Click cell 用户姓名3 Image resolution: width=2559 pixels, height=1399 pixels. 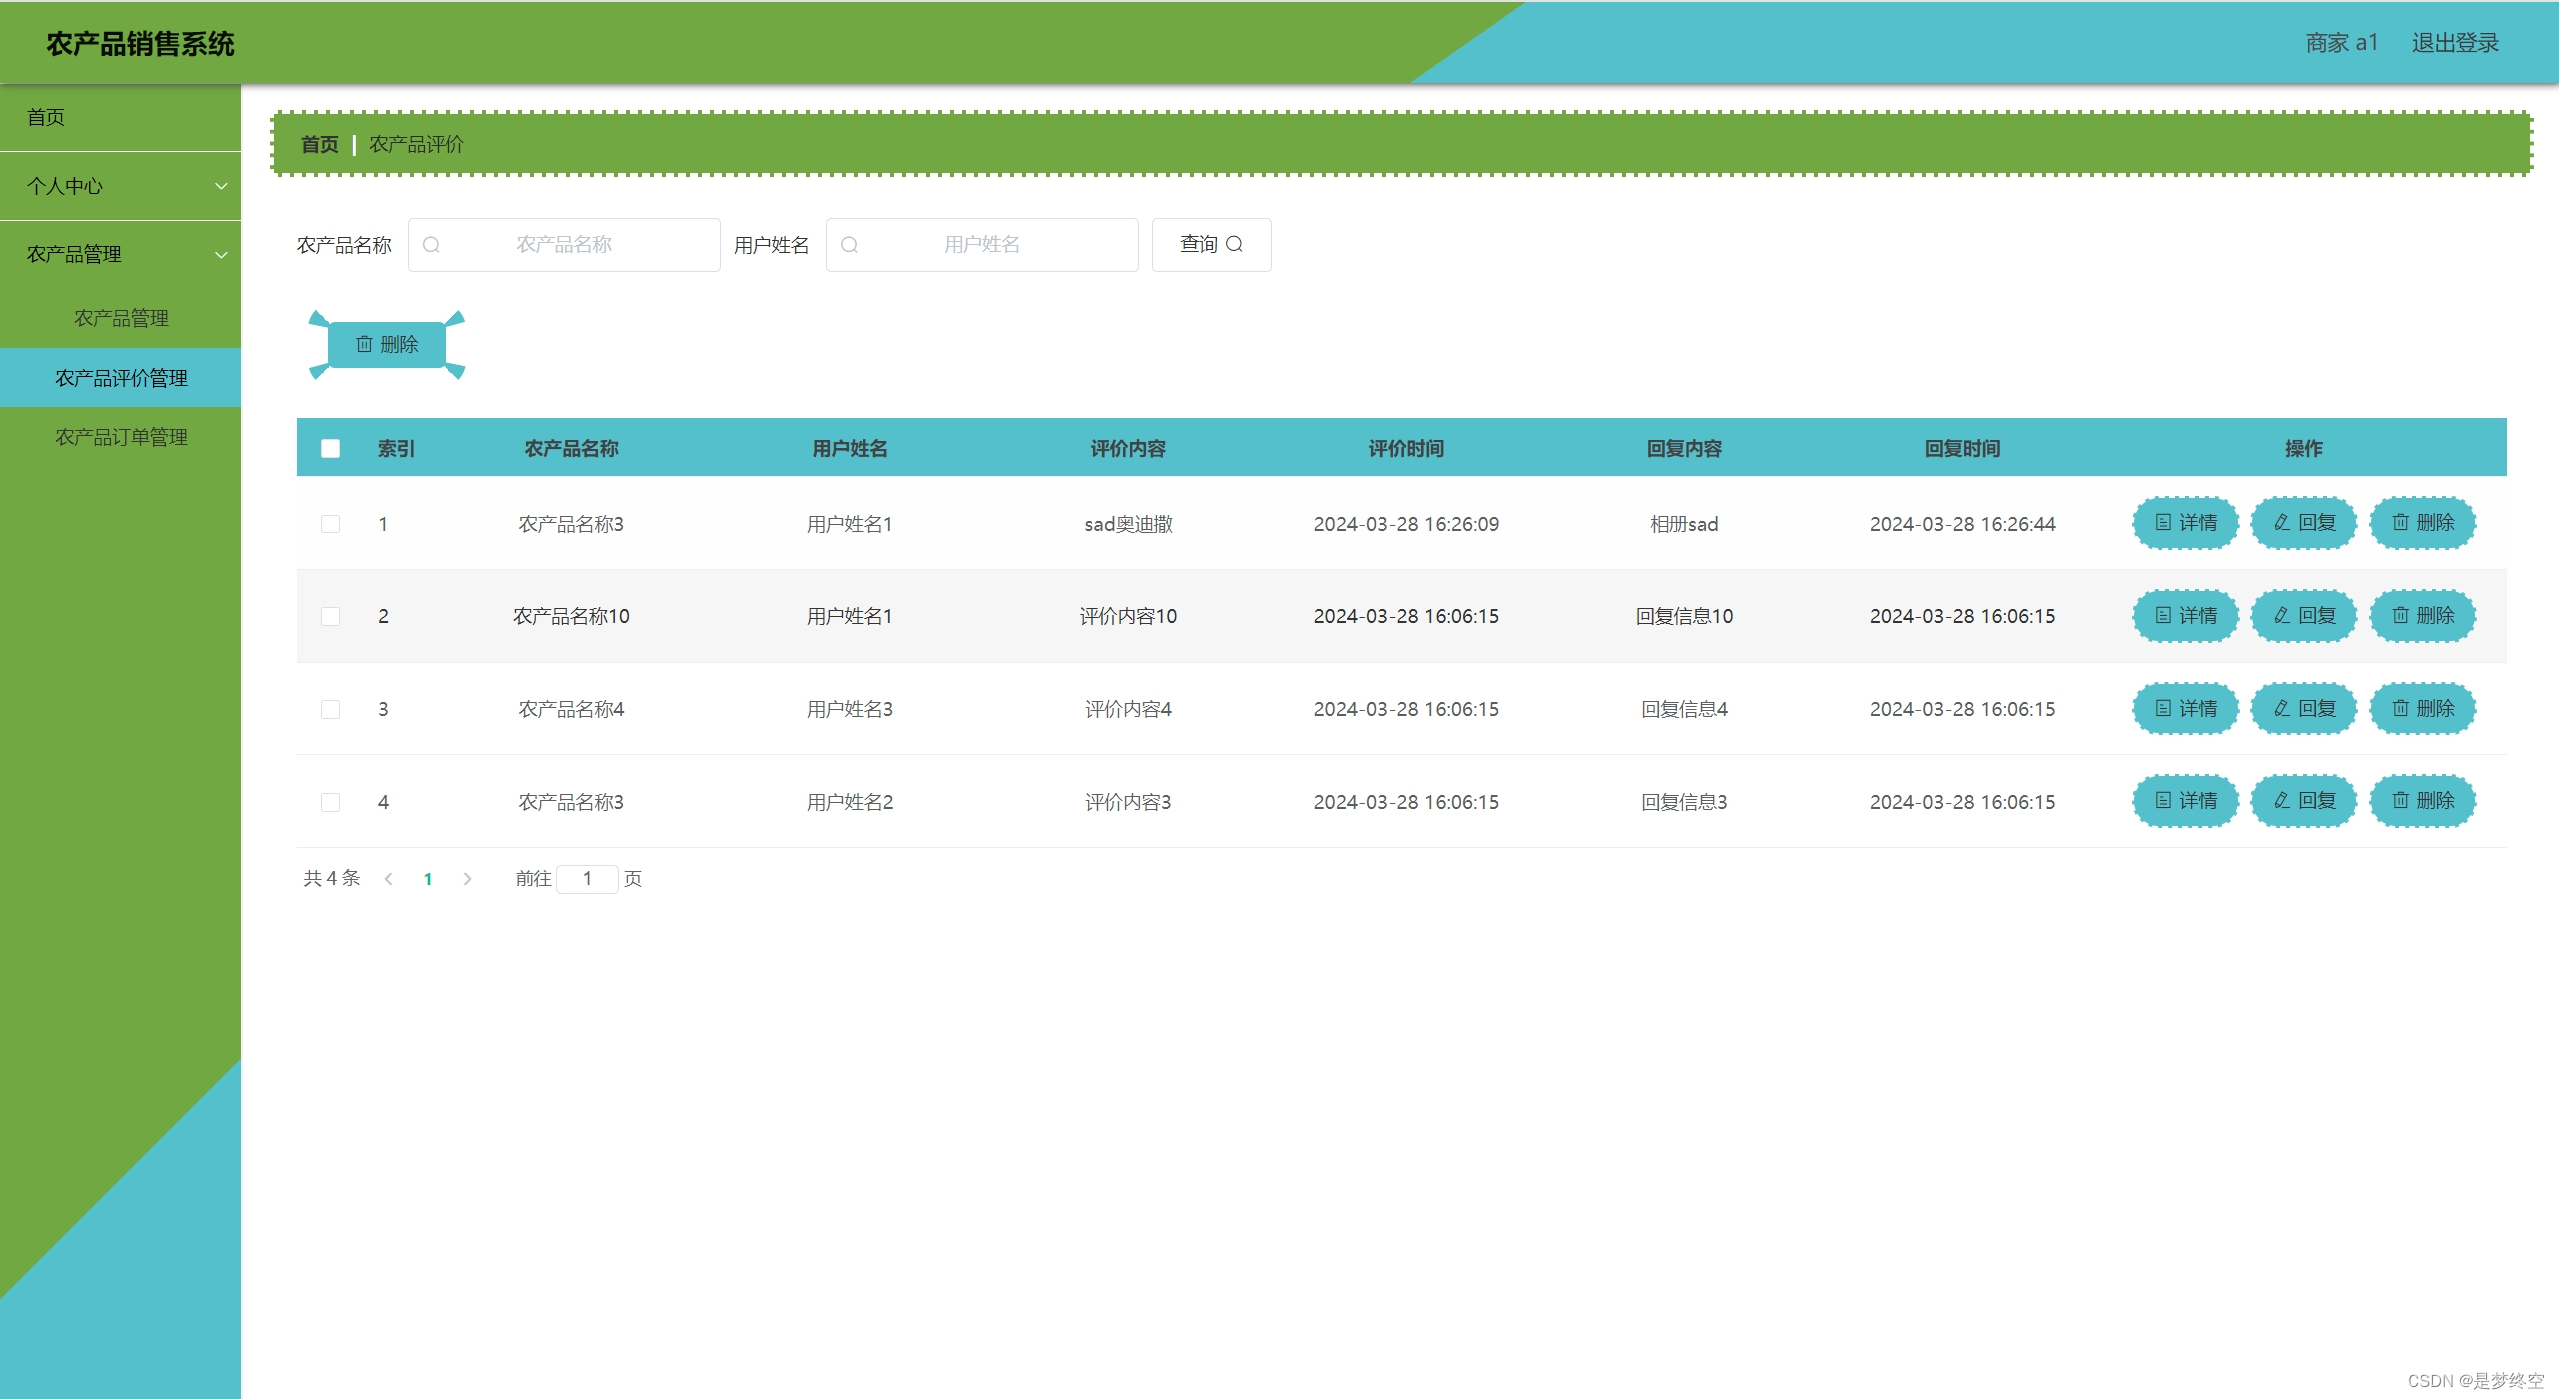[849, 709]
